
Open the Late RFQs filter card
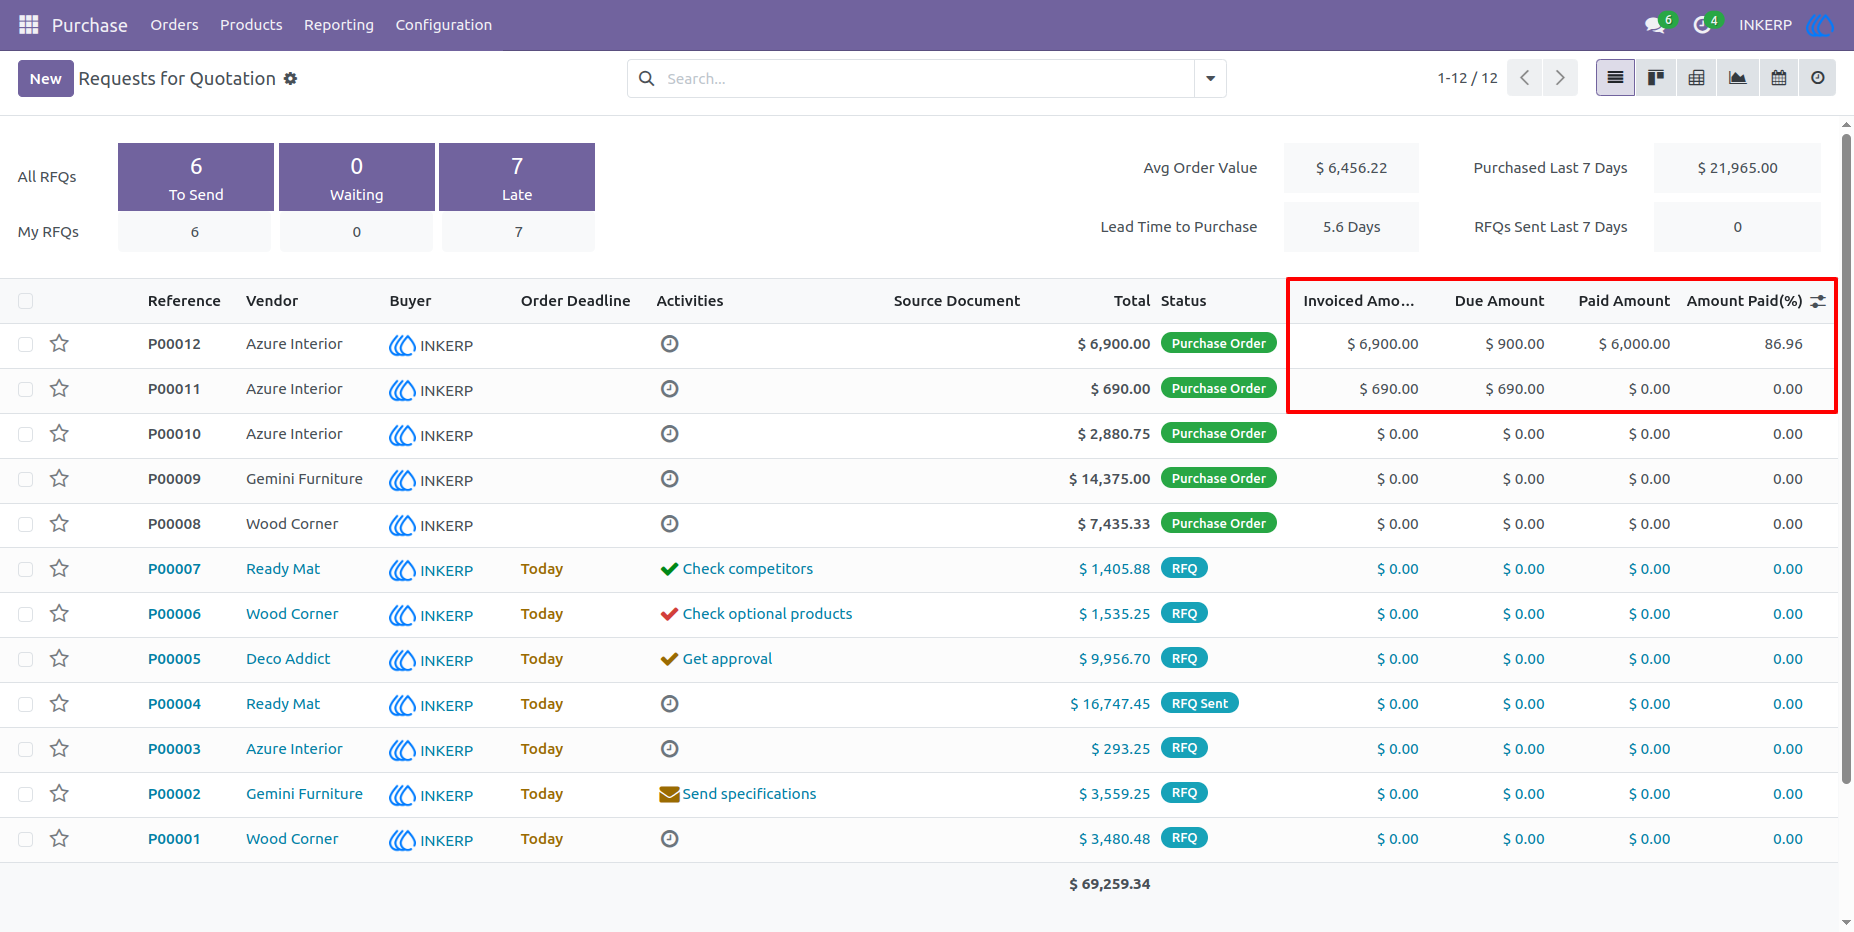tap(517, 177)
